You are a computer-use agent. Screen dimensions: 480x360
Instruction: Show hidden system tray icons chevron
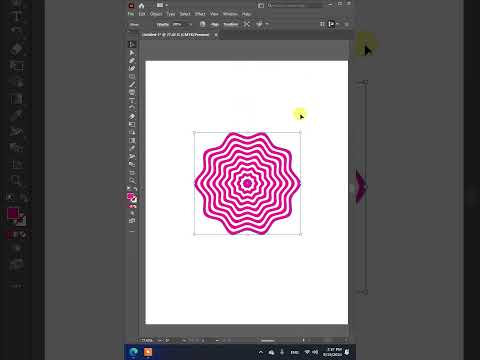[261, 352]
